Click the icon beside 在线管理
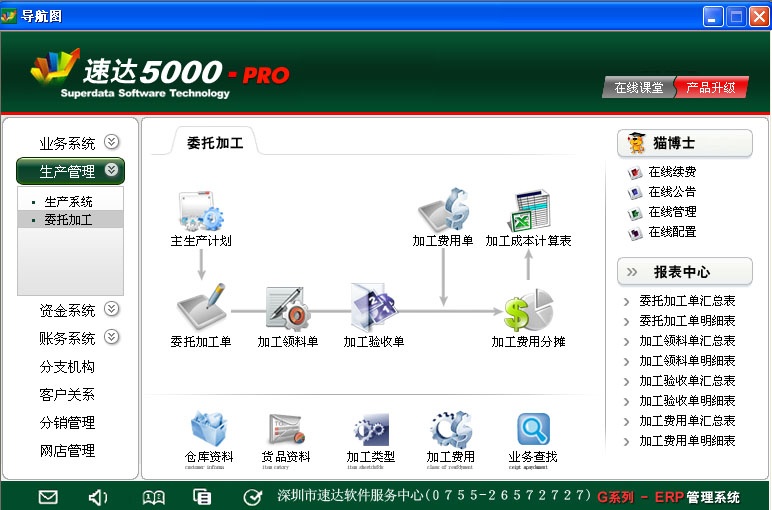 click(x=635, y=213)
